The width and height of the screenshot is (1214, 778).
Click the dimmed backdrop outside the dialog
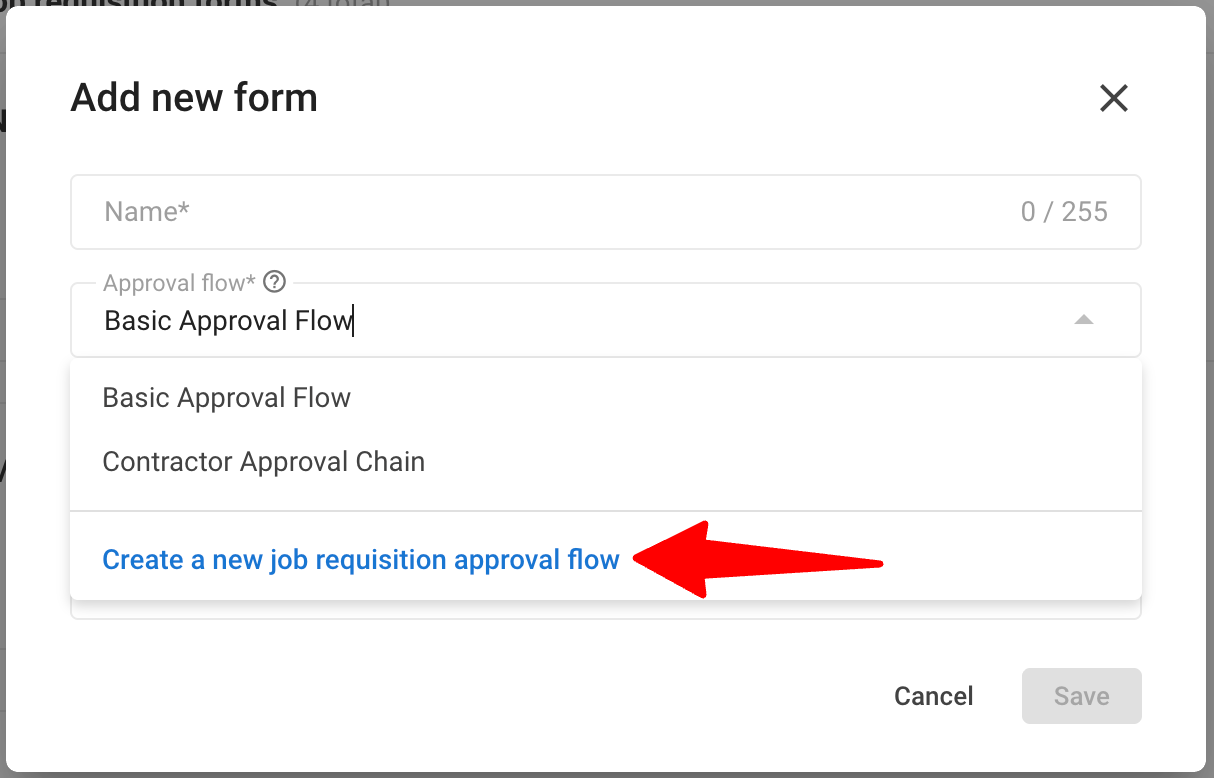coord(1210,400)
